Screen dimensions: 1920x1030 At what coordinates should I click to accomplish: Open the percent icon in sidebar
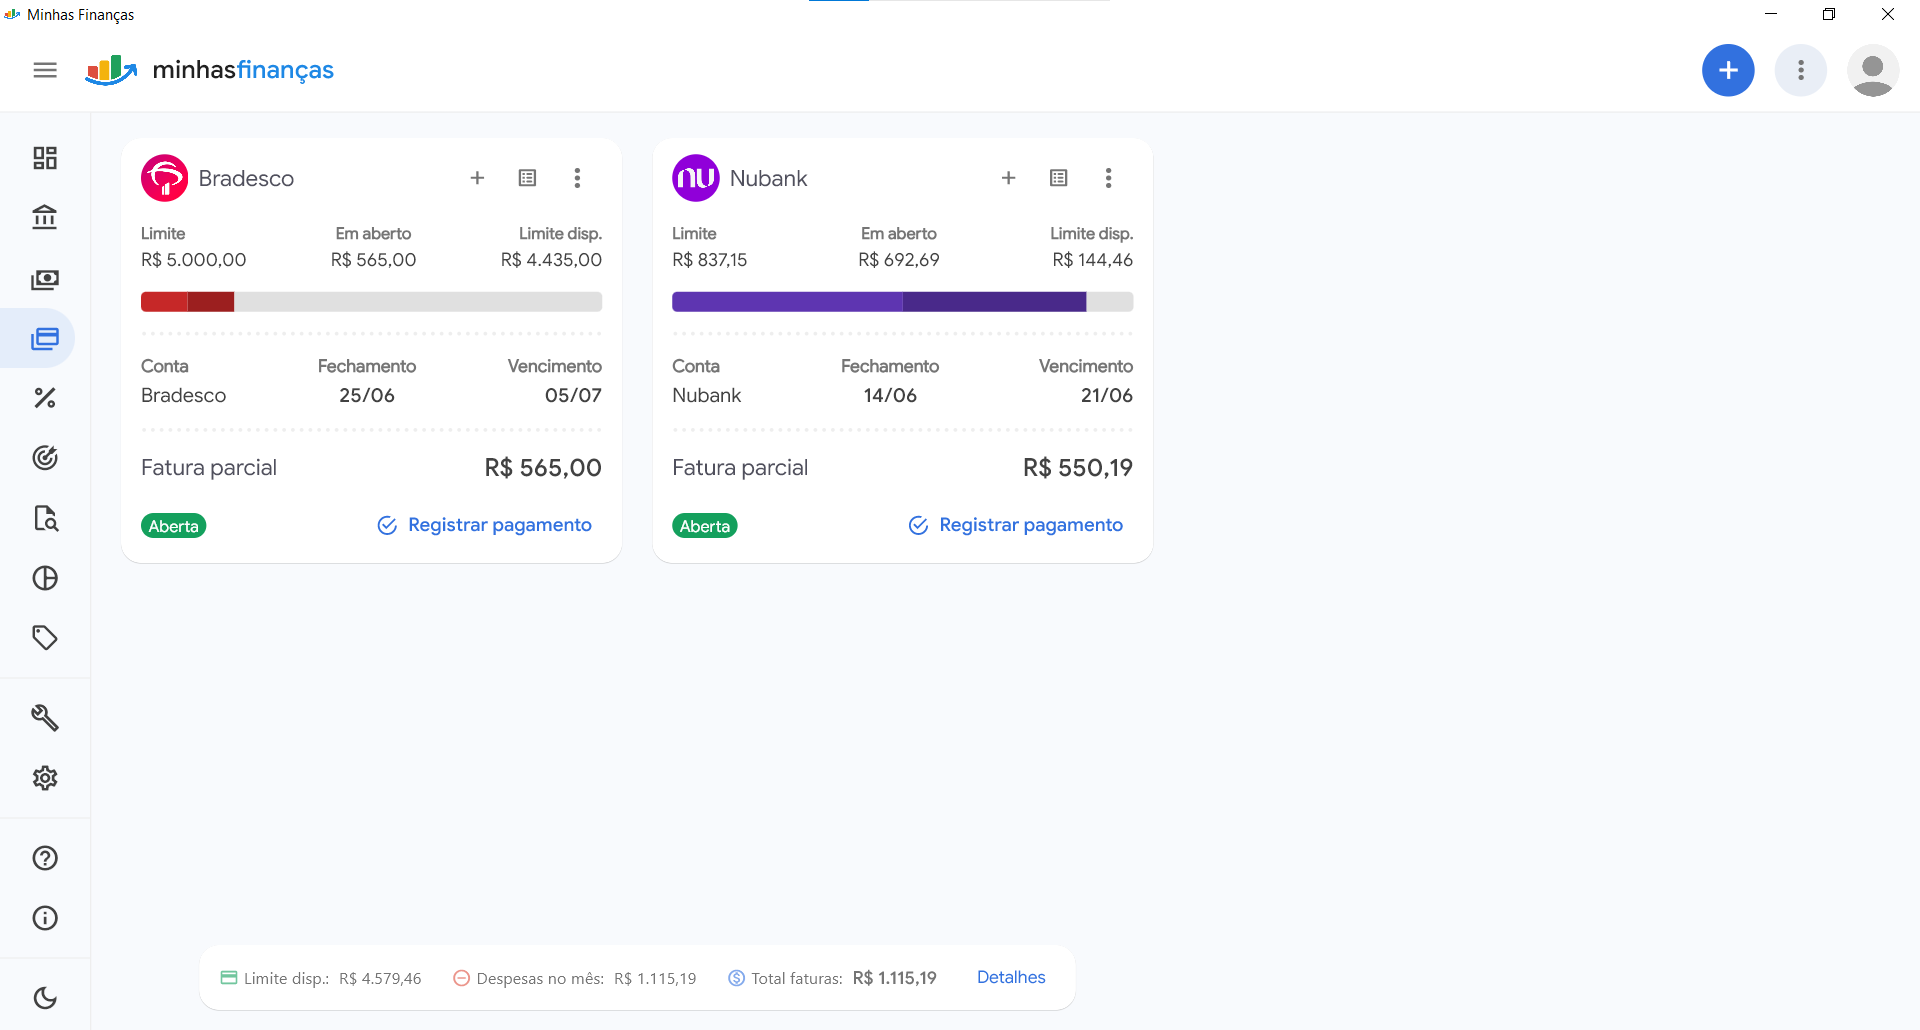(x=45, y=398)
